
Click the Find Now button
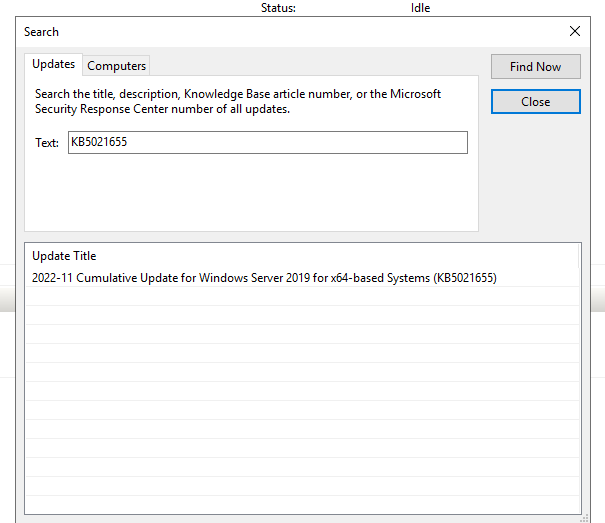536,67
